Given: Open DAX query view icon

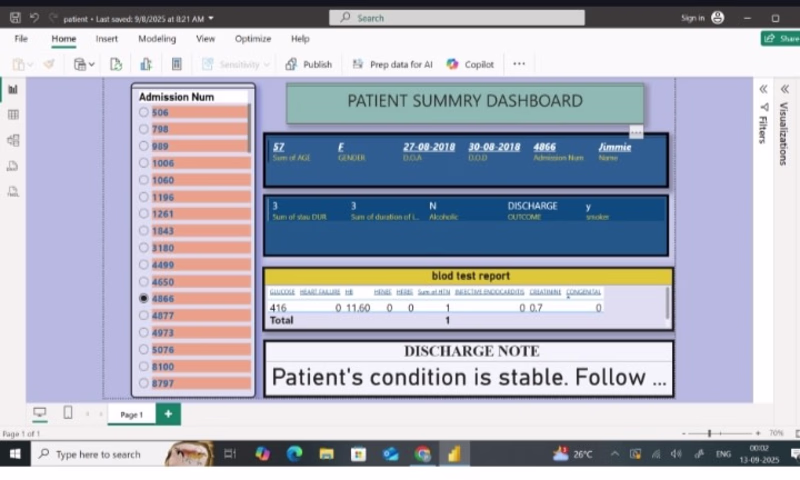Looking at the screenshot, I should 13,166.
